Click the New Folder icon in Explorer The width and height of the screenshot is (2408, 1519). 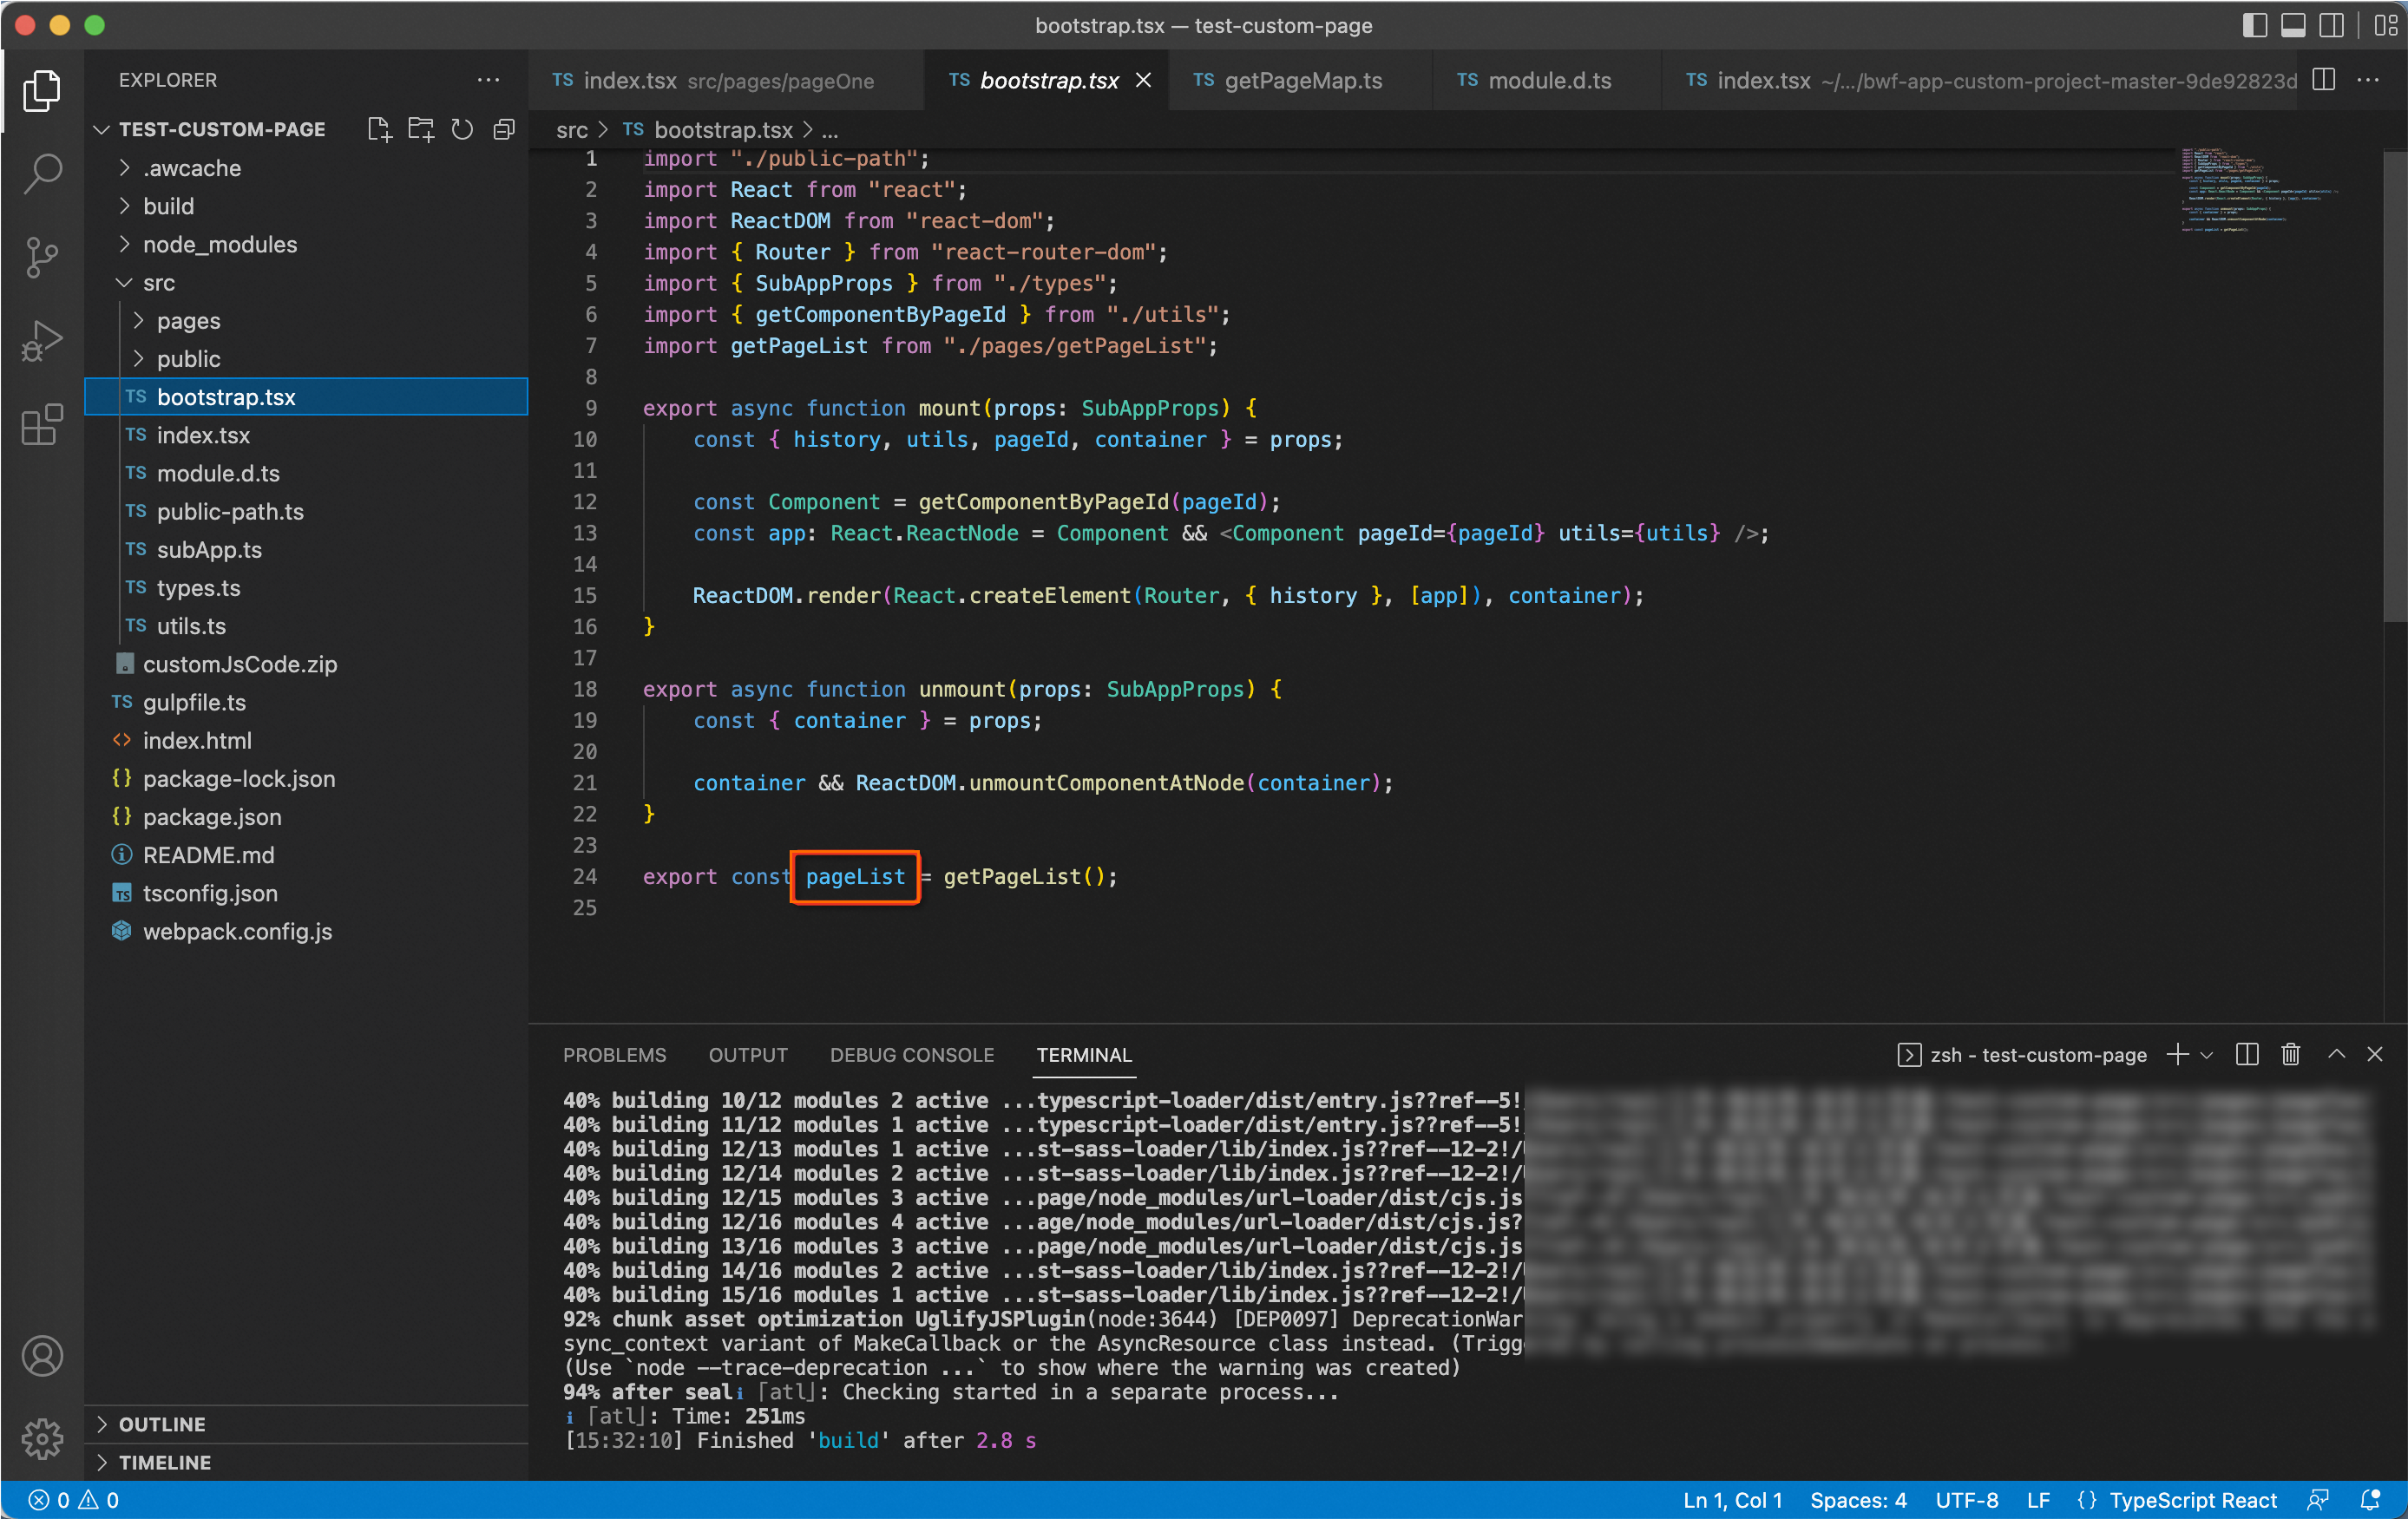click(x=421, y=129)
